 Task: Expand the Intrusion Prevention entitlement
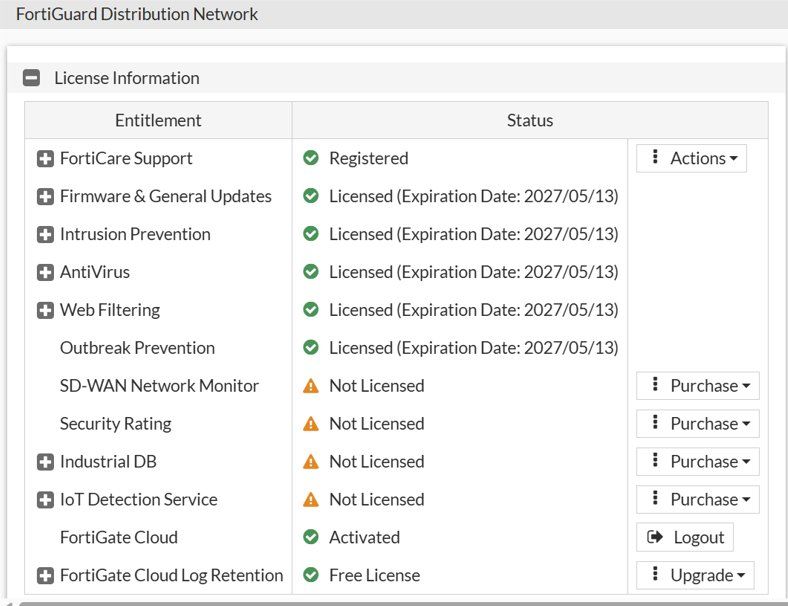pos(45,234)
